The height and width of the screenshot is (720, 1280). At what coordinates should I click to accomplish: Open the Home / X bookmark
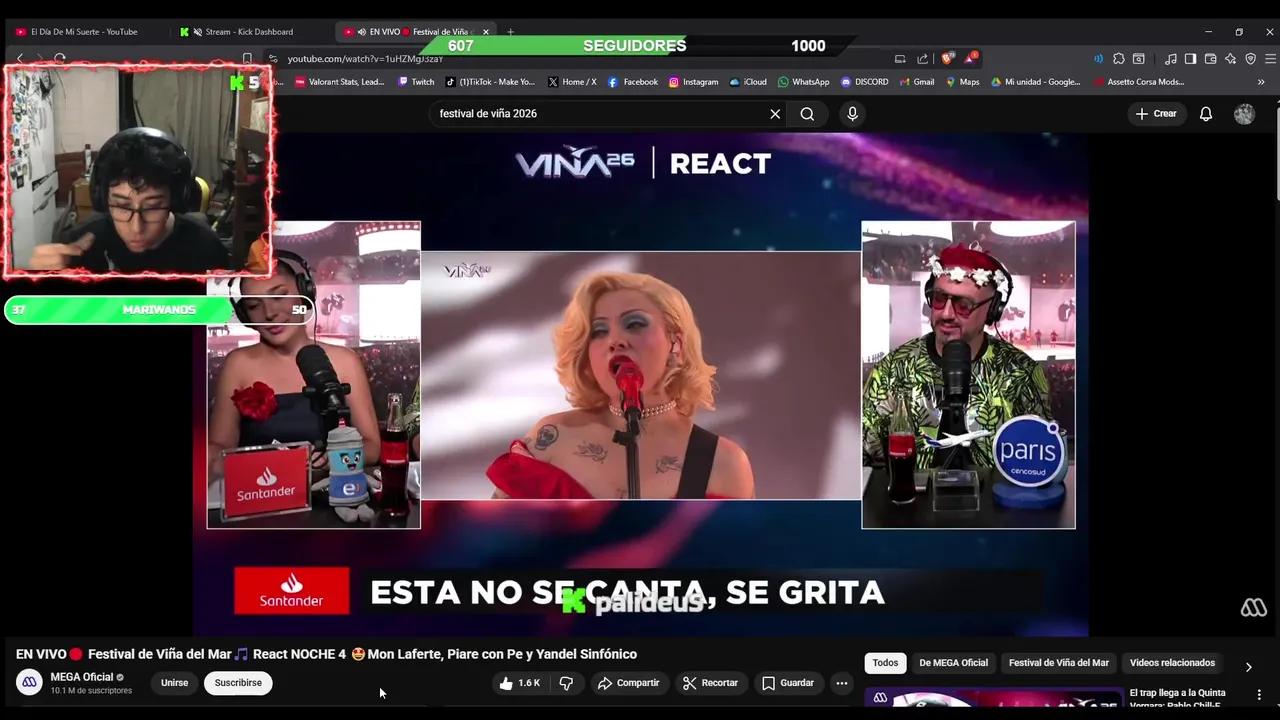(x=572, y=82)
